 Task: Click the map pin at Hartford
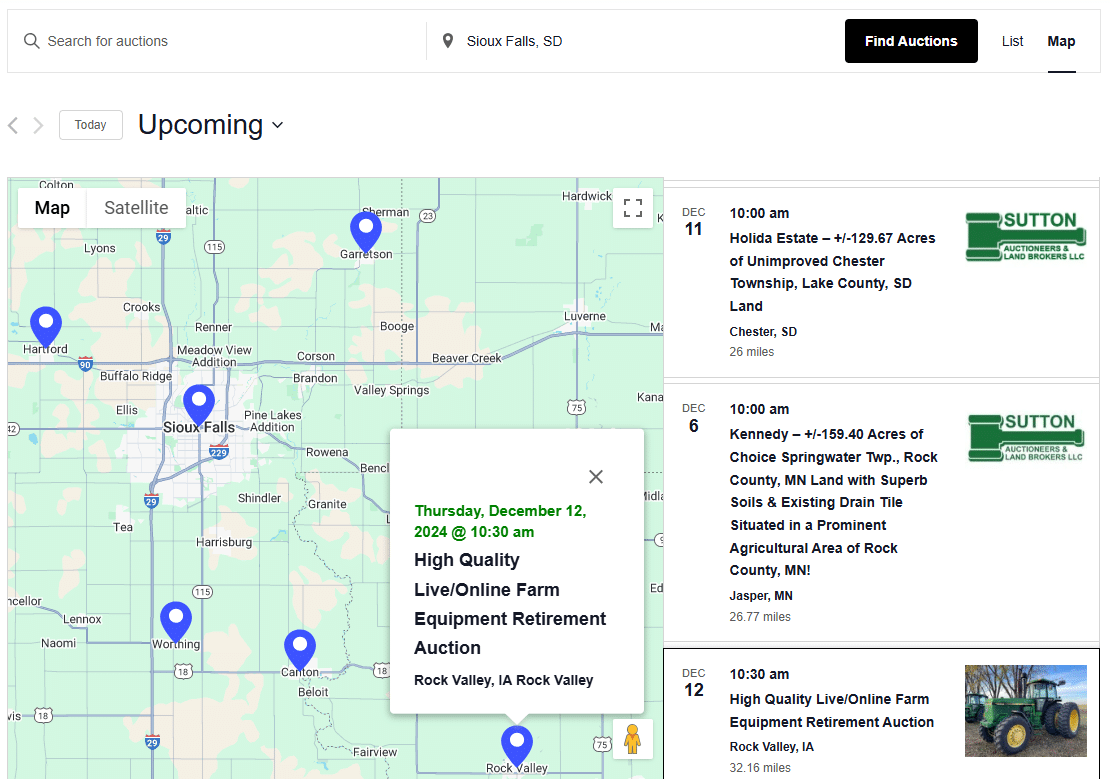coord(46,326)
